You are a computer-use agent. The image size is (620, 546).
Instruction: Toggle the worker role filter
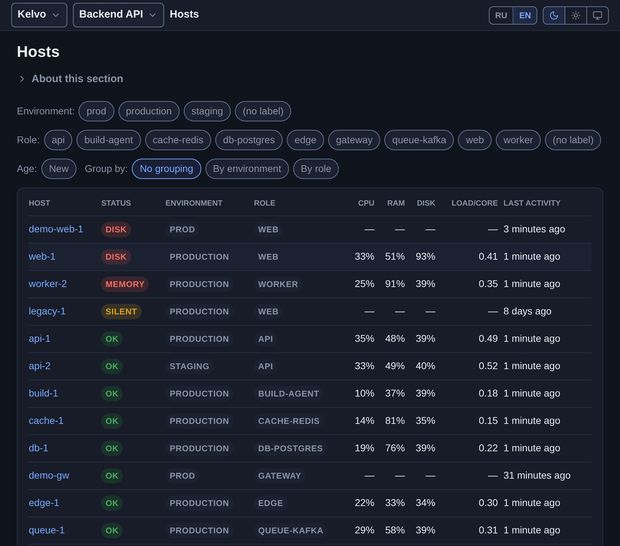(x=518, y=140)
